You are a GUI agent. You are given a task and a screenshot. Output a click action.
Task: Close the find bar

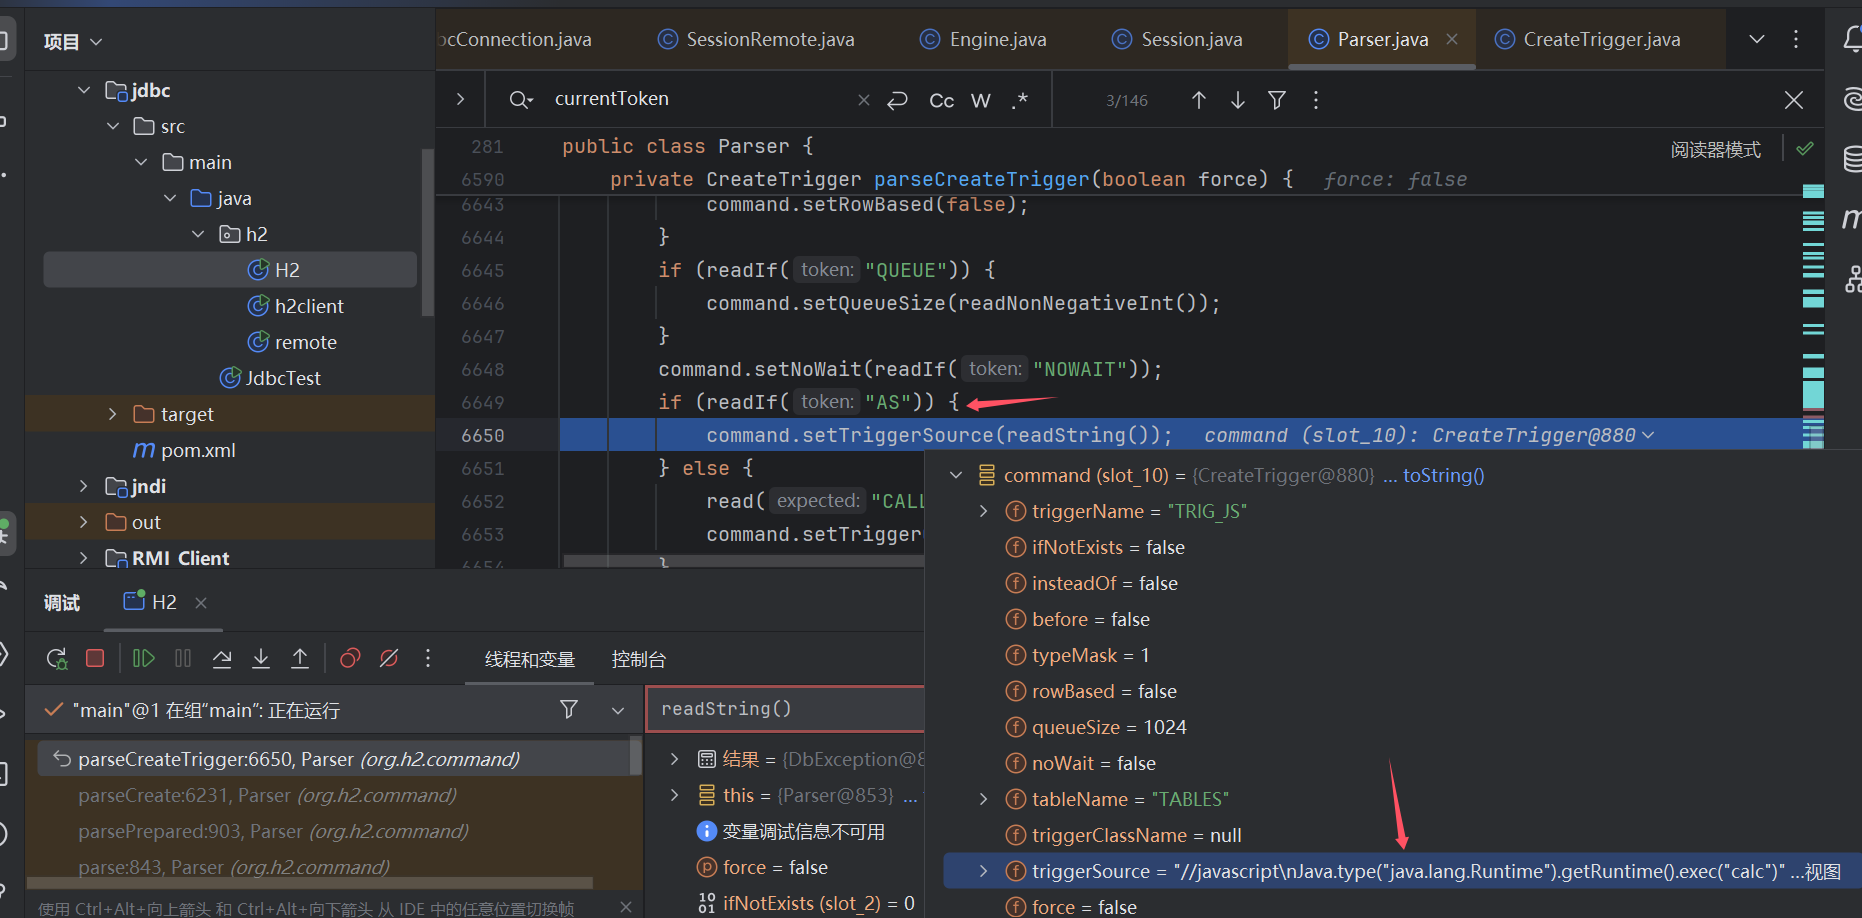(1794, 100)
